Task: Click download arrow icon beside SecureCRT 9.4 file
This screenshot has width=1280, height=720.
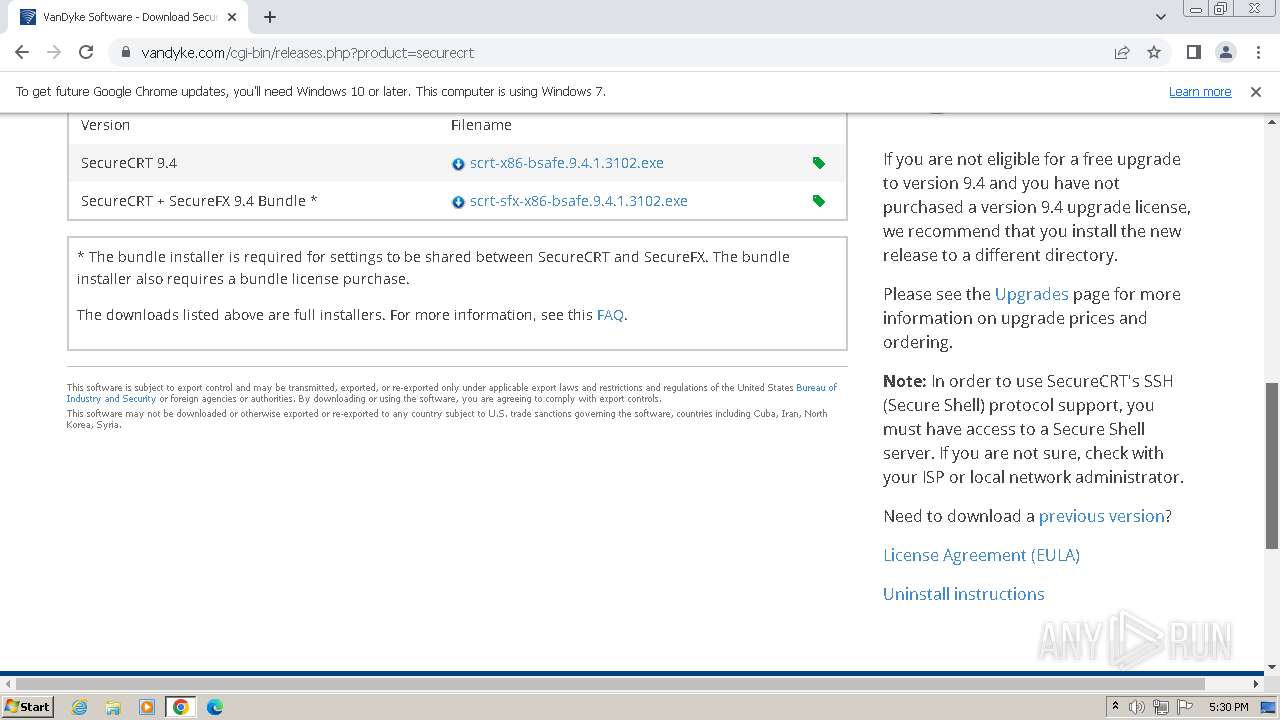Action: tap(458, 164)
